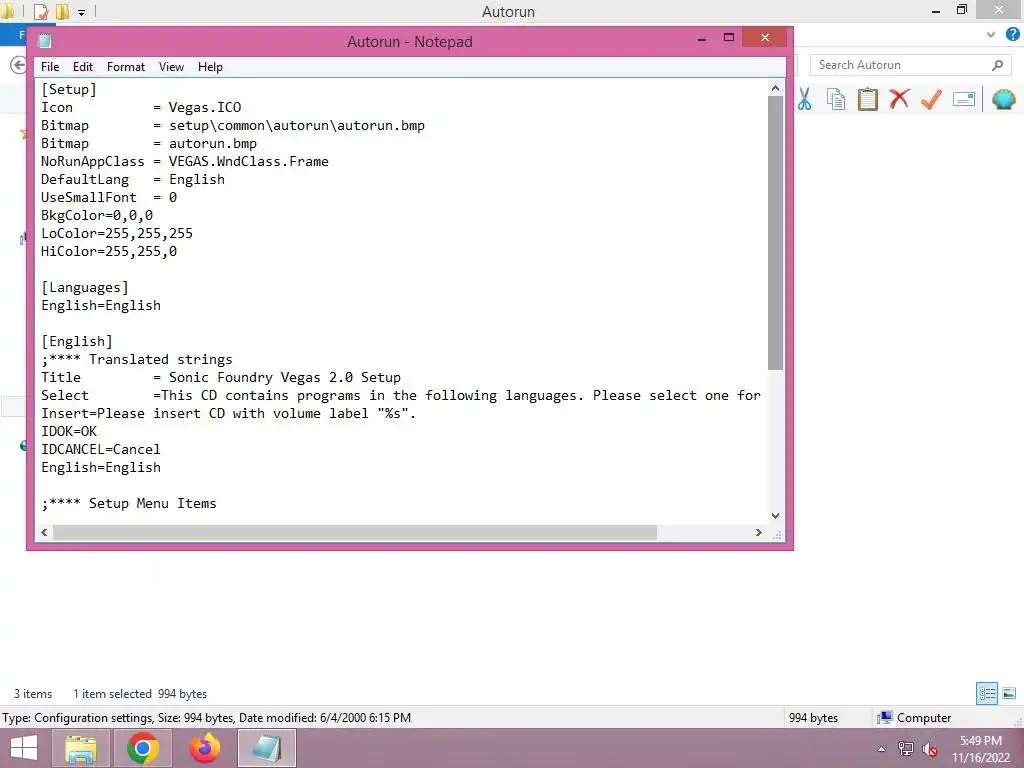This screenshot has width=1024, height=768.
Task: Click the Notepad horizontal scrollbar thumb
Action: tap(355, 532)
